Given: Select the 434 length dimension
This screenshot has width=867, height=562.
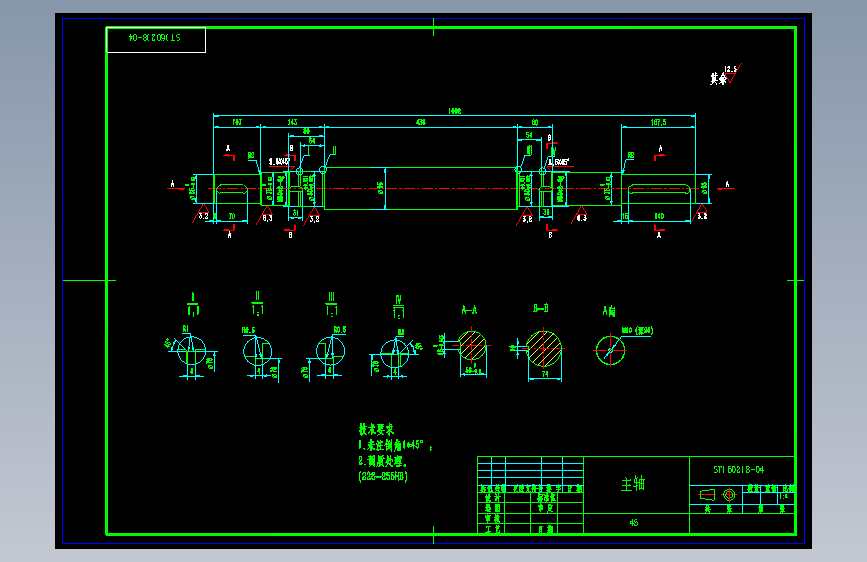Looking at the screenshot, I should (x=421, y=122).
